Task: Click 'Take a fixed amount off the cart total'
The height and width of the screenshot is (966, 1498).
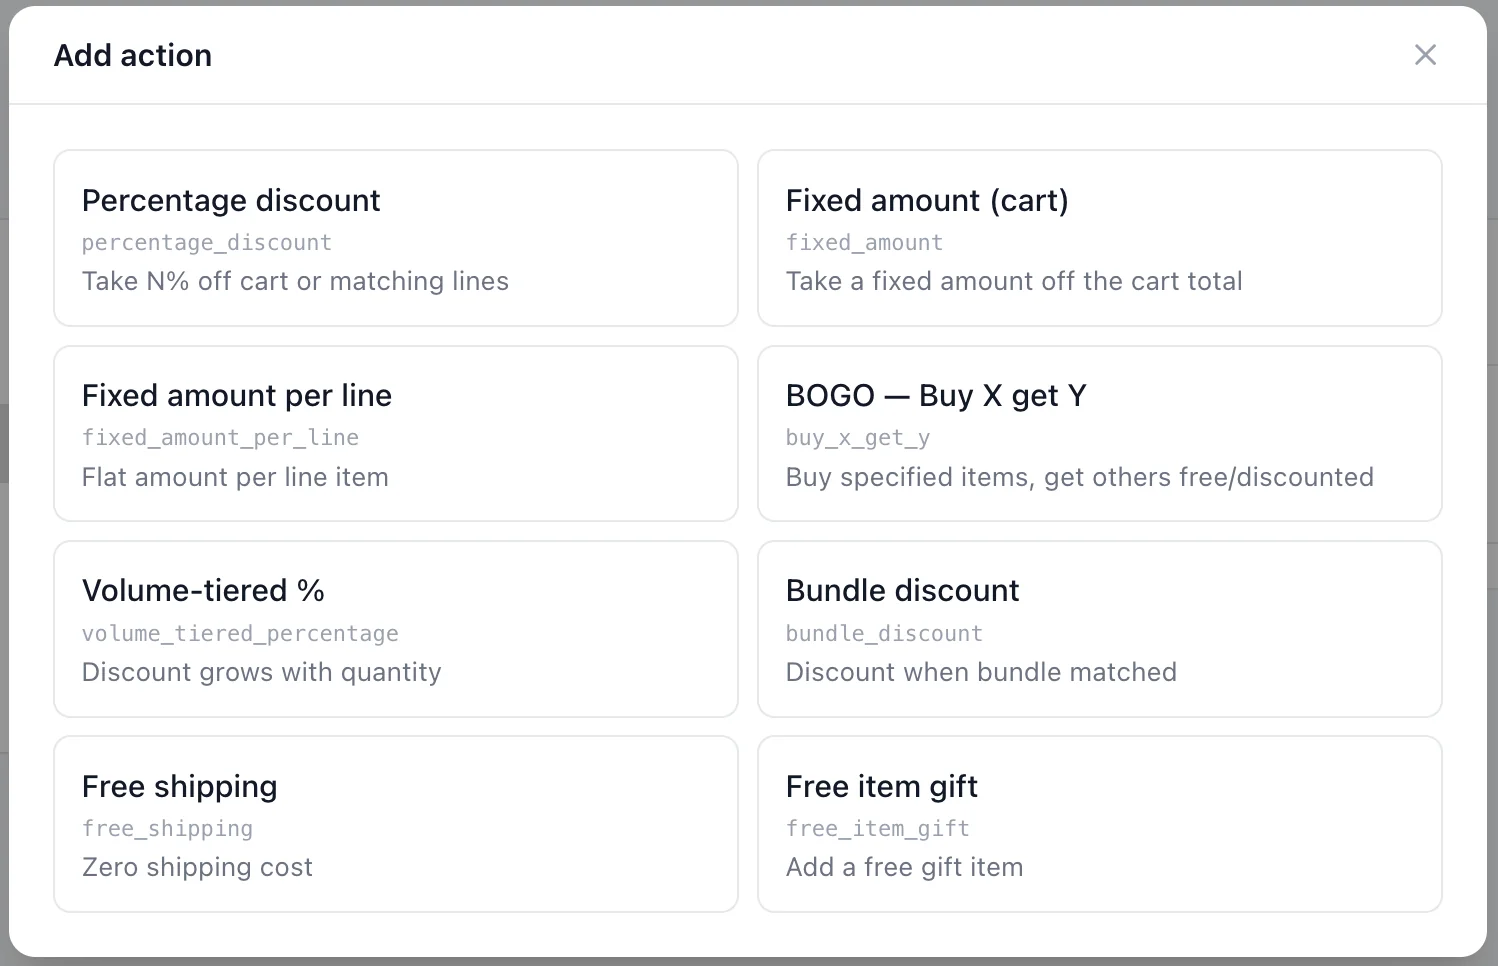Action: (x=1013, y=282)
